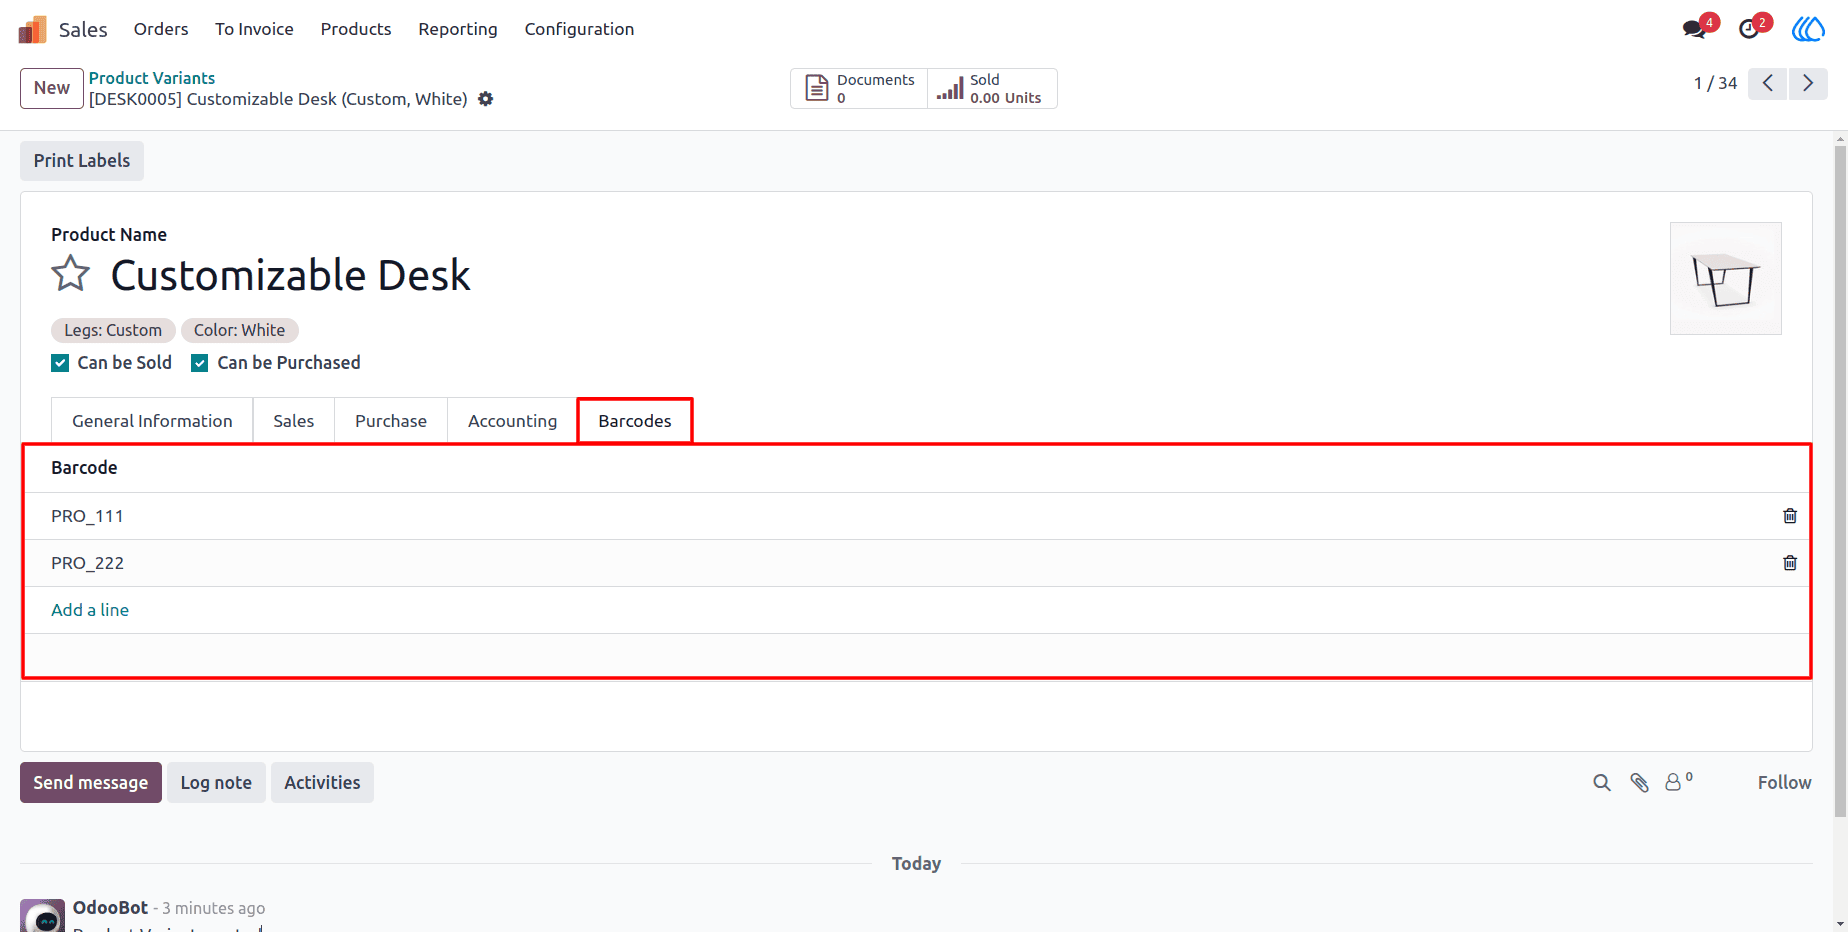
Task: Click the Log note button
Action: coord(216,783)
